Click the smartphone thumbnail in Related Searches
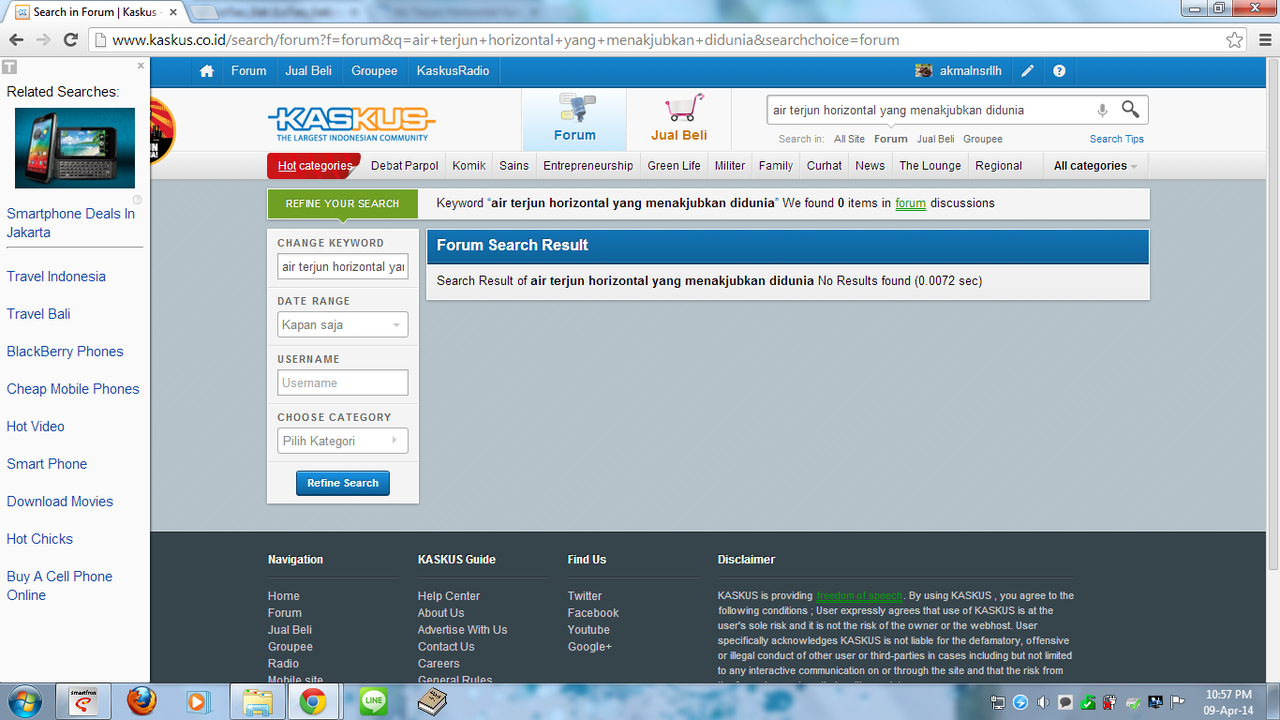Screen dimensions: 1280x720 (x=75, y=148)
